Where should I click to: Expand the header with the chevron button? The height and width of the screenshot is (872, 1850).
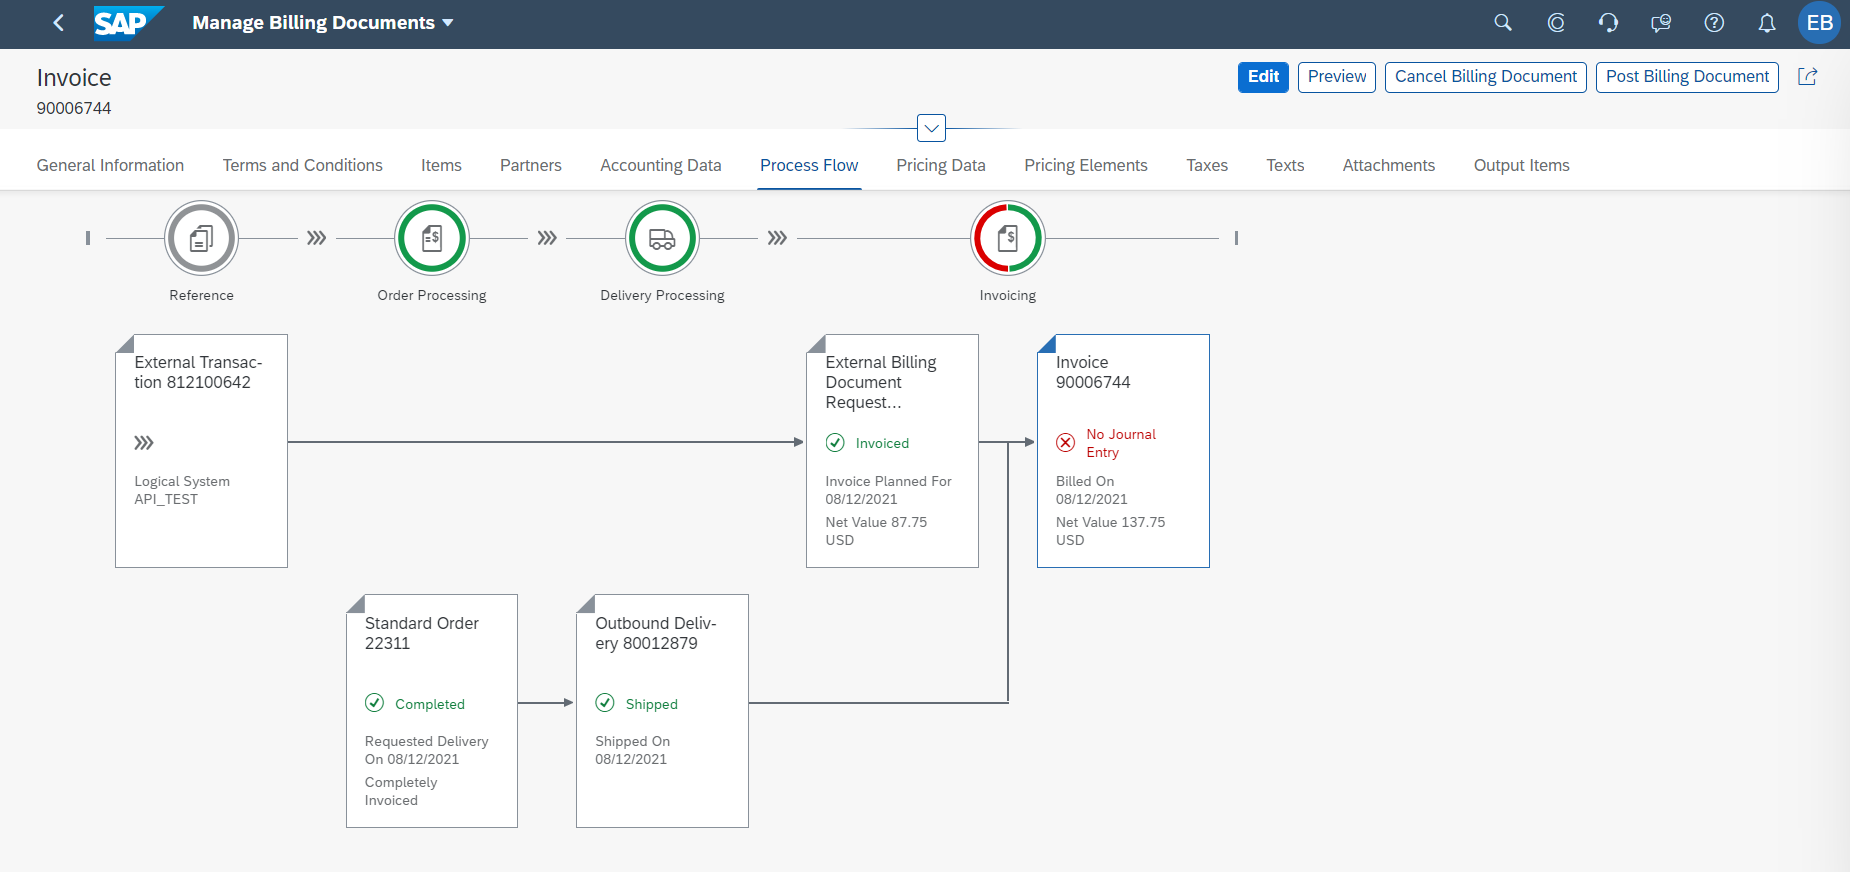931,128
